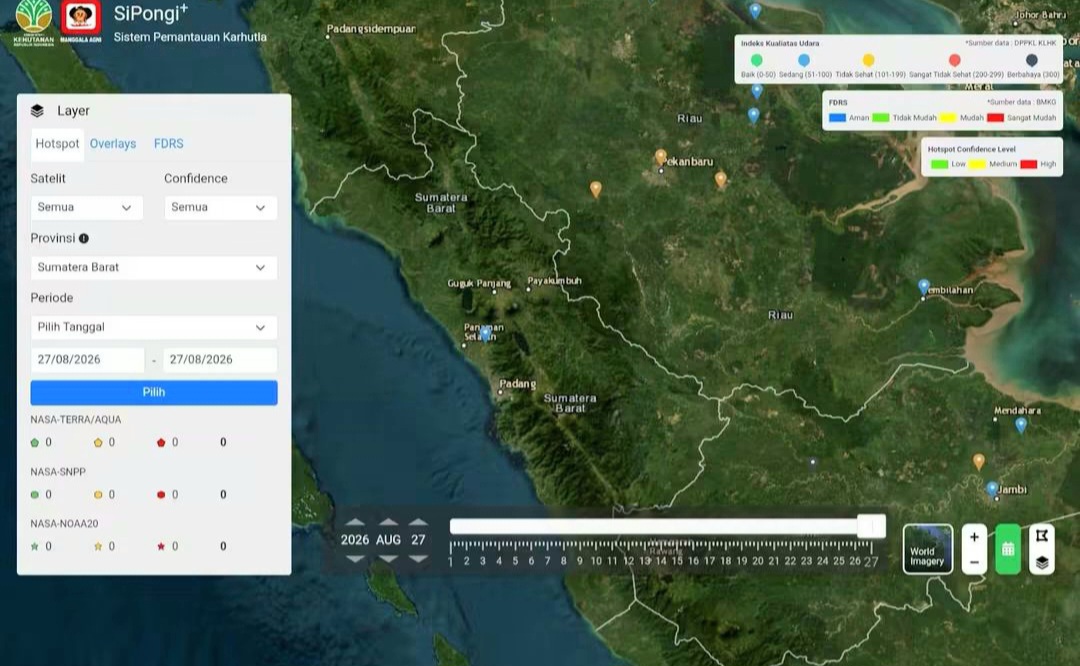Viewport: 1080px width, 666px height.
Task: Click the end date field 27/08/2026
Action: 220,360
